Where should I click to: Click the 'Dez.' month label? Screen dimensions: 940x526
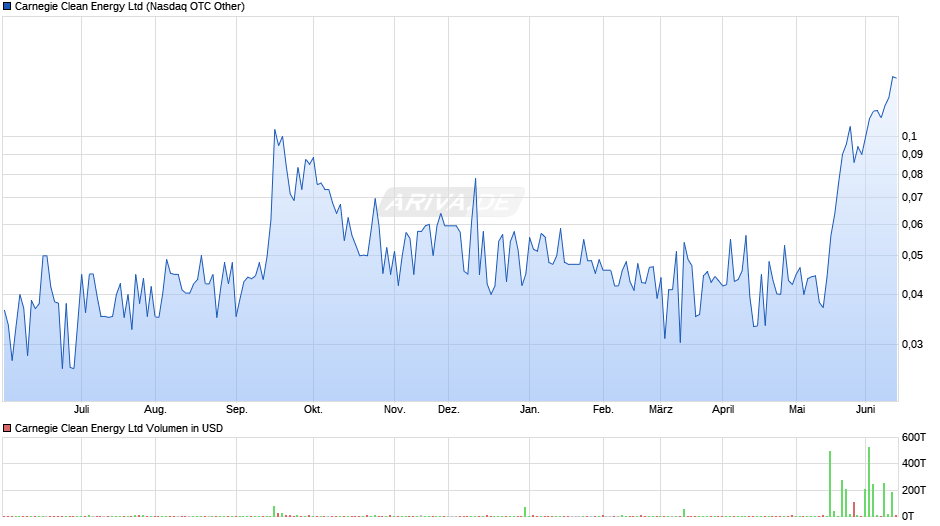pyautogui.click(x=448, y=409)
